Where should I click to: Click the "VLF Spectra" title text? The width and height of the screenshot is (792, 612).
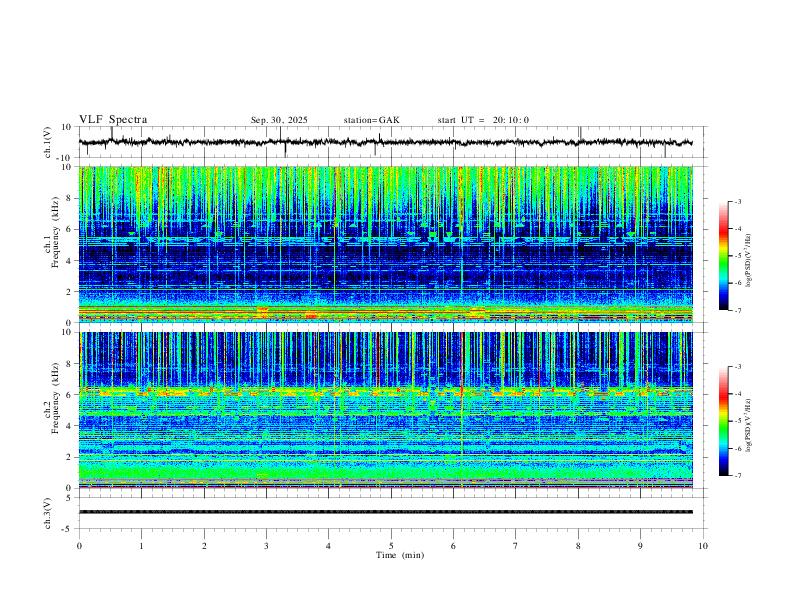(113, 120)
